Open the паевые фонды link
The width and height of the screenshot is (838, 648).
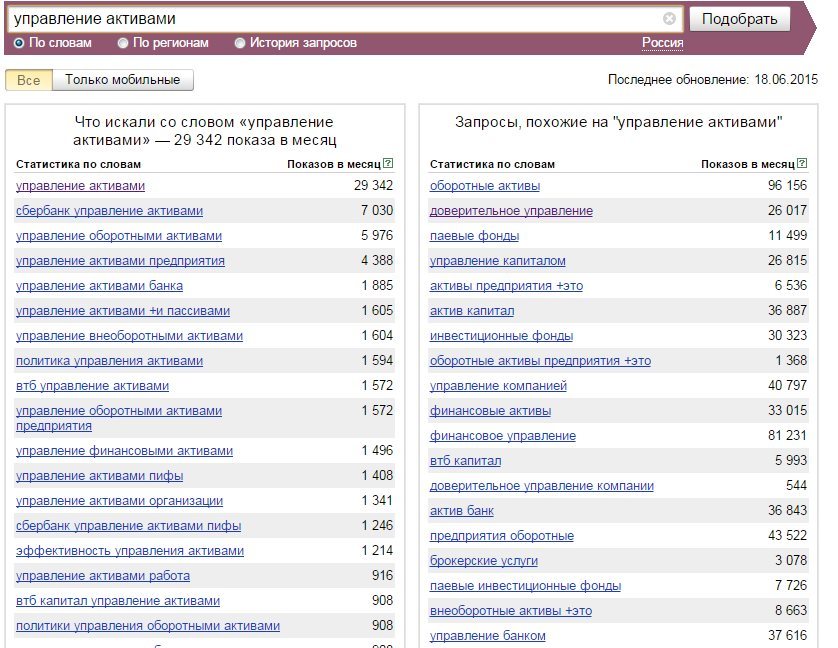(x=474, y=236)
